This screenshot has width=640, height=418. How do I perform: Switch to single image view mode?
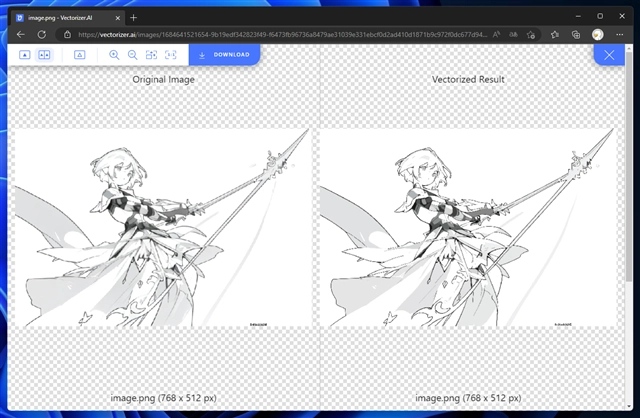[24, 55]
